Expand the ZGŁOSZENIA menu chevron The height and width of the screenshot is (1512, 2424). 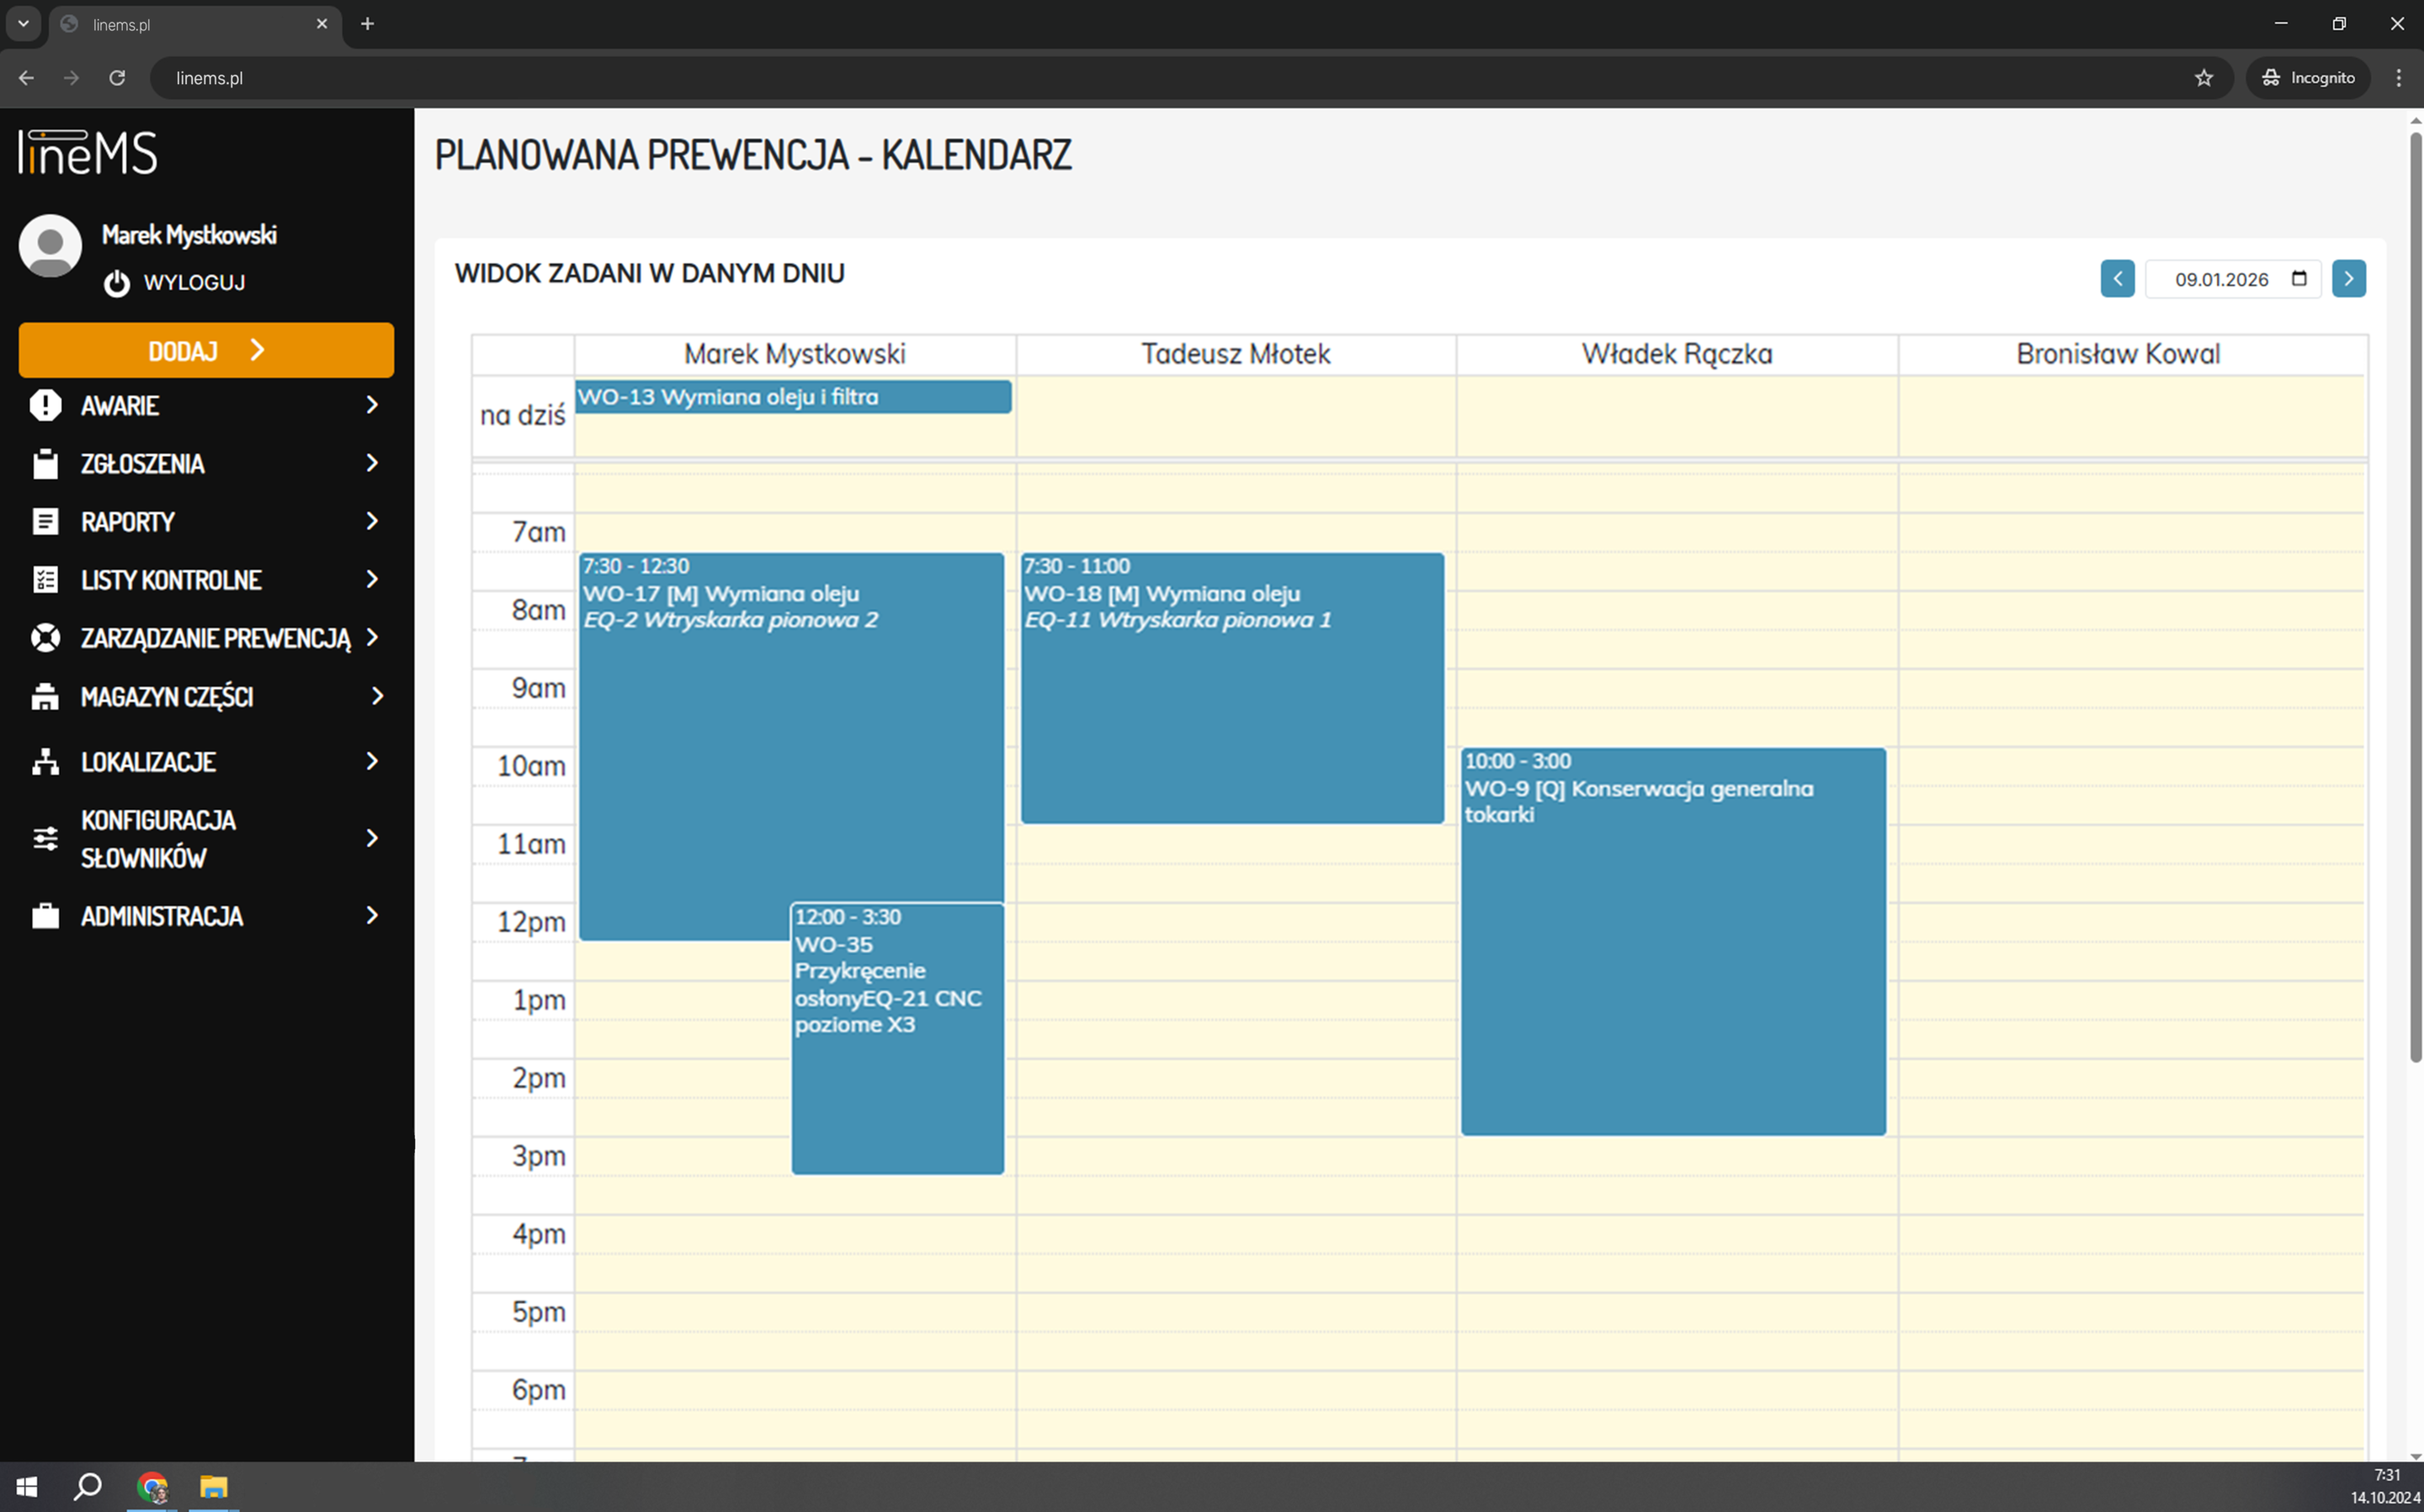point(373,464)
